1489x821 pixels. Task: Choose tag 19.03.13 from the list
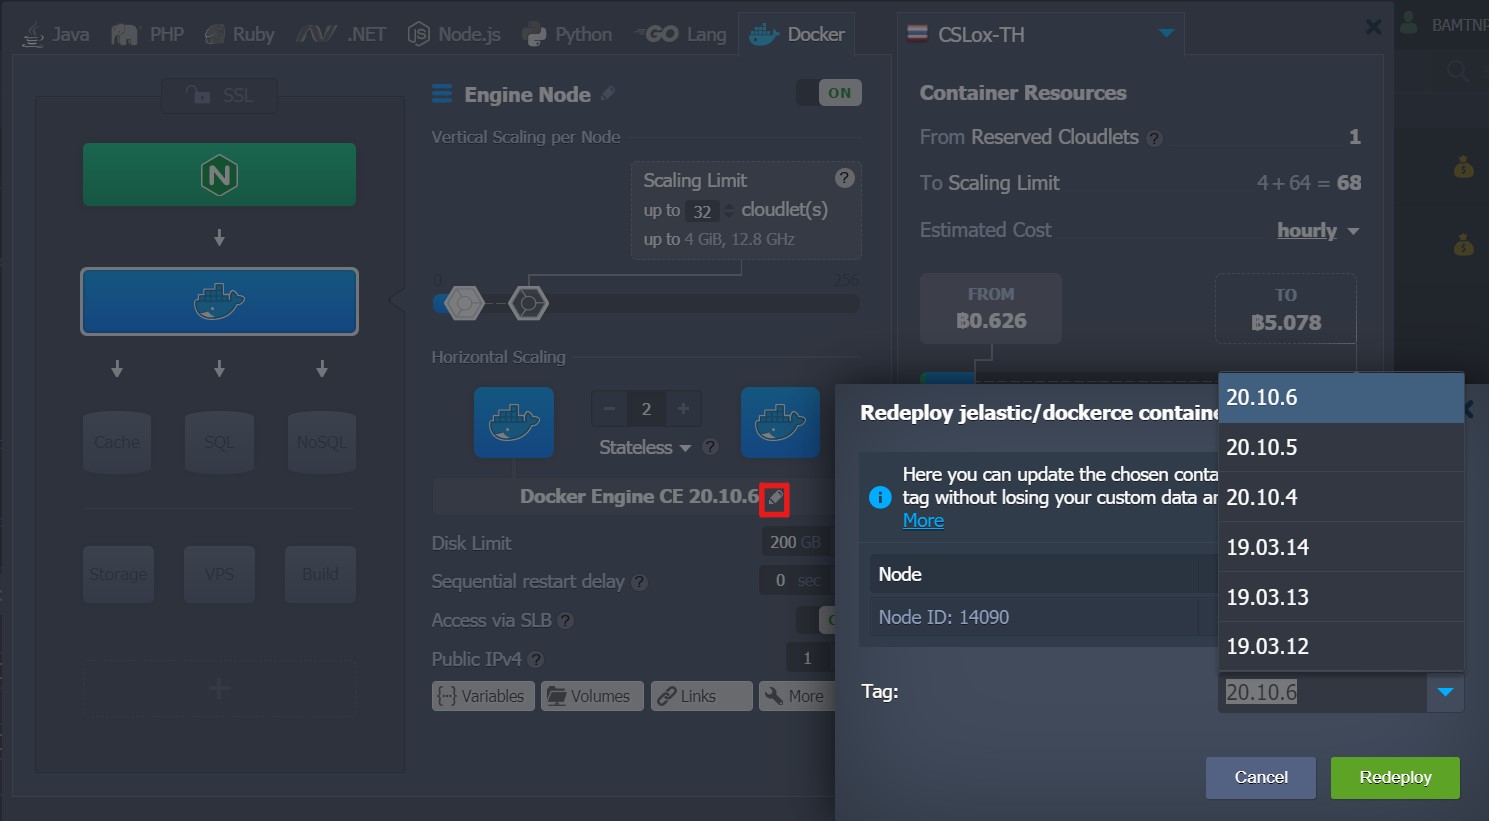(1341, 597)
